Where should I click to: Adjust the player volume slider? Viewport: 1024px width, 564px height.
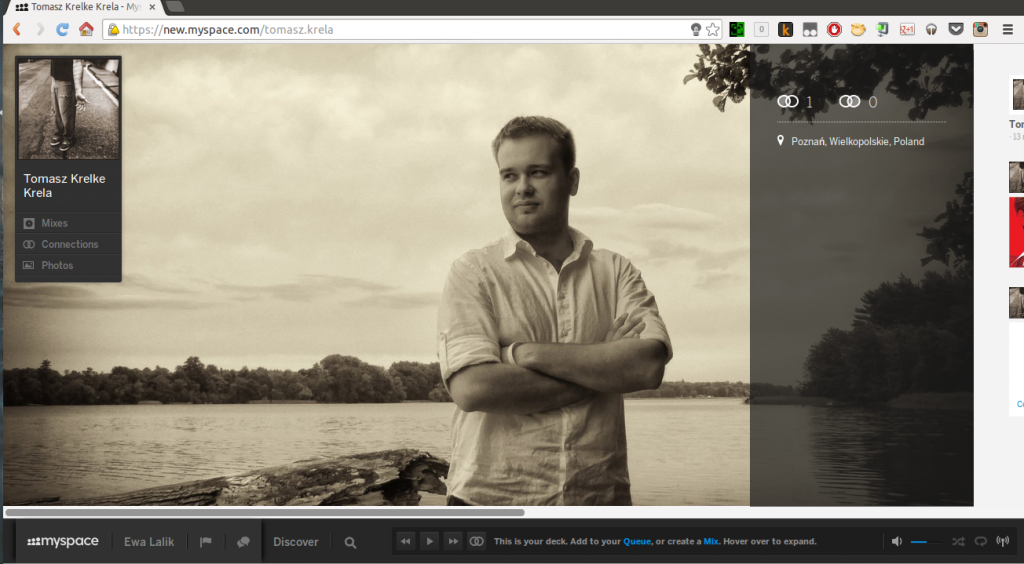tap(926, 542)
